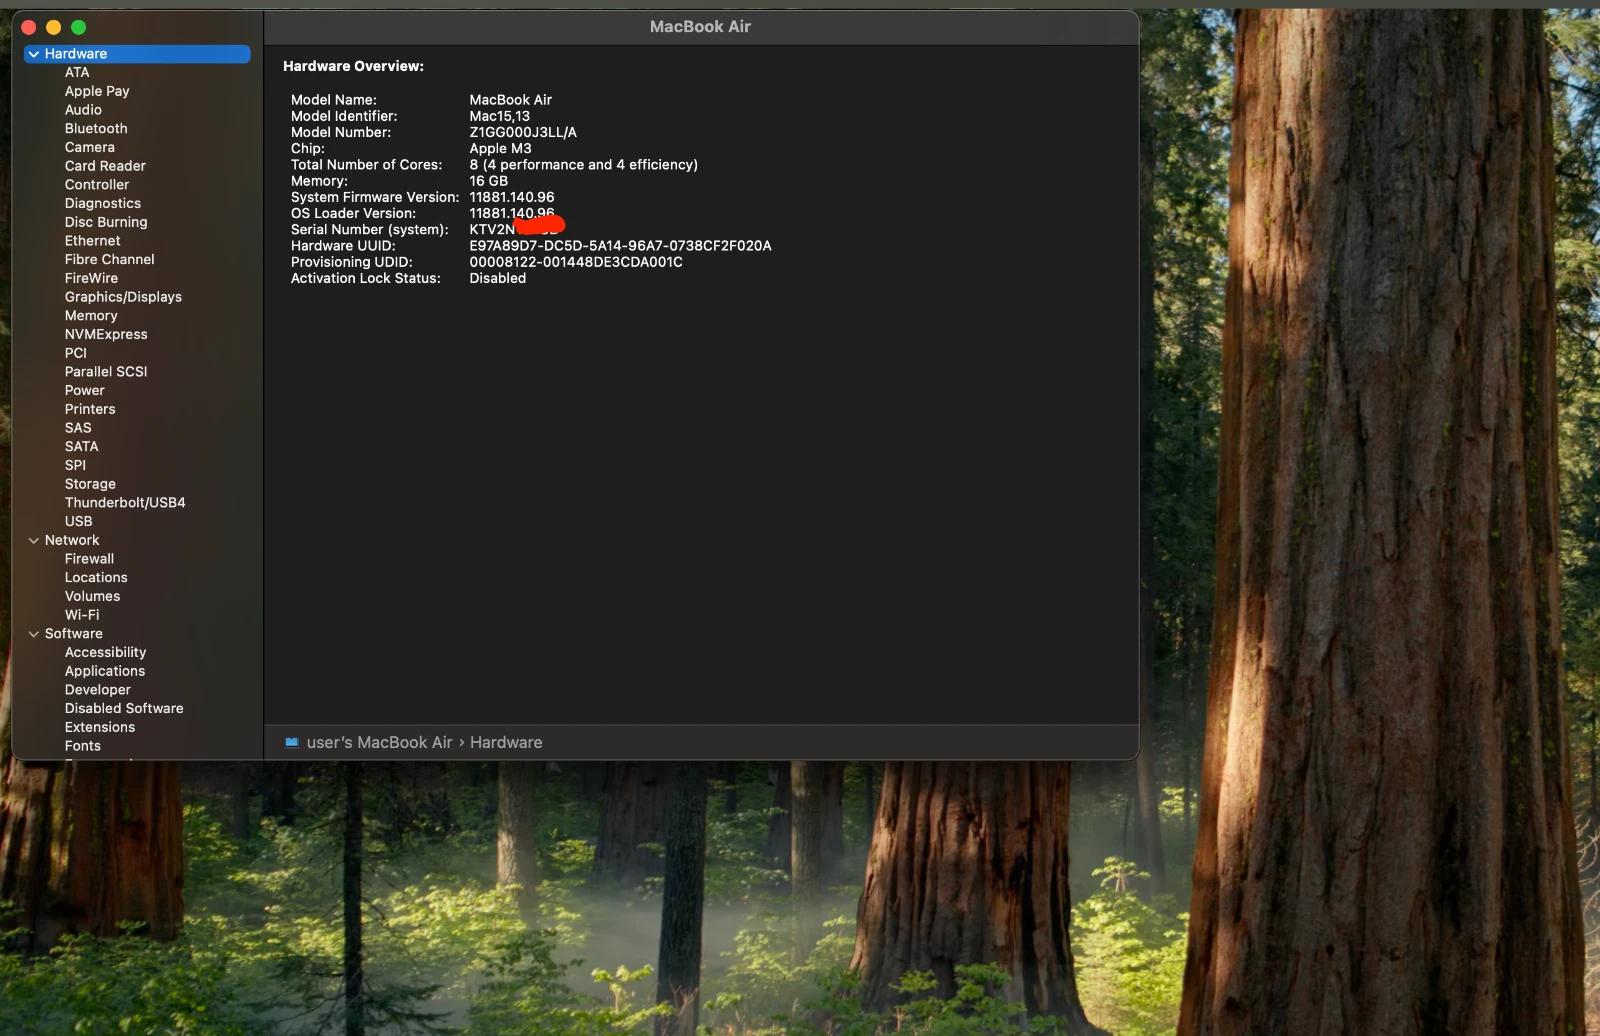Open Volumes under Network

[92, 596]
